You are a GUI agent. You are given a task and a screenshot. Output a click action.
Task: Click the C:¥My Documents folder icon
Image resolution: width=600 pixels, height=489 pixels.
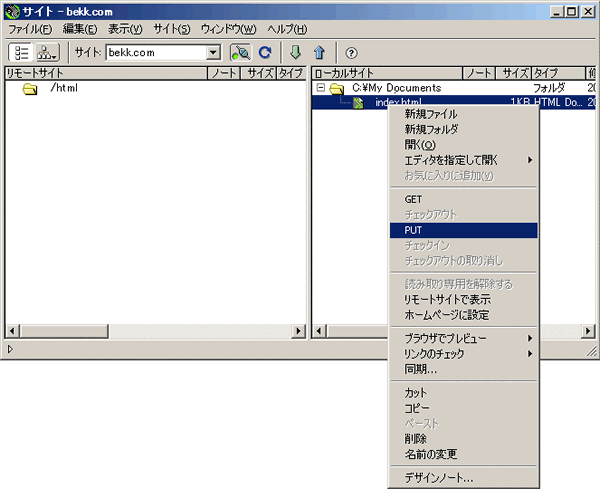coord(337,89)
